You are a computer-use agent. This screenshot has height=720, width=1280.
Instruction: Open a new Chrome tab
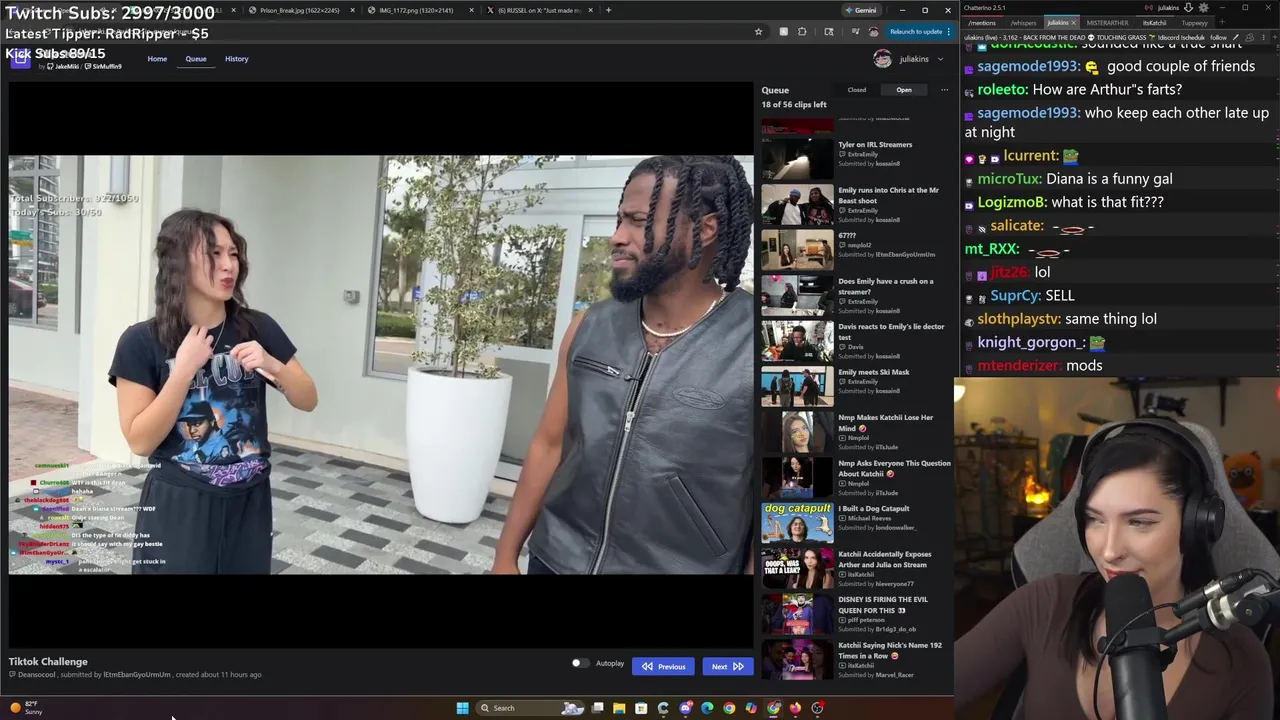click(x=608, y=10)
